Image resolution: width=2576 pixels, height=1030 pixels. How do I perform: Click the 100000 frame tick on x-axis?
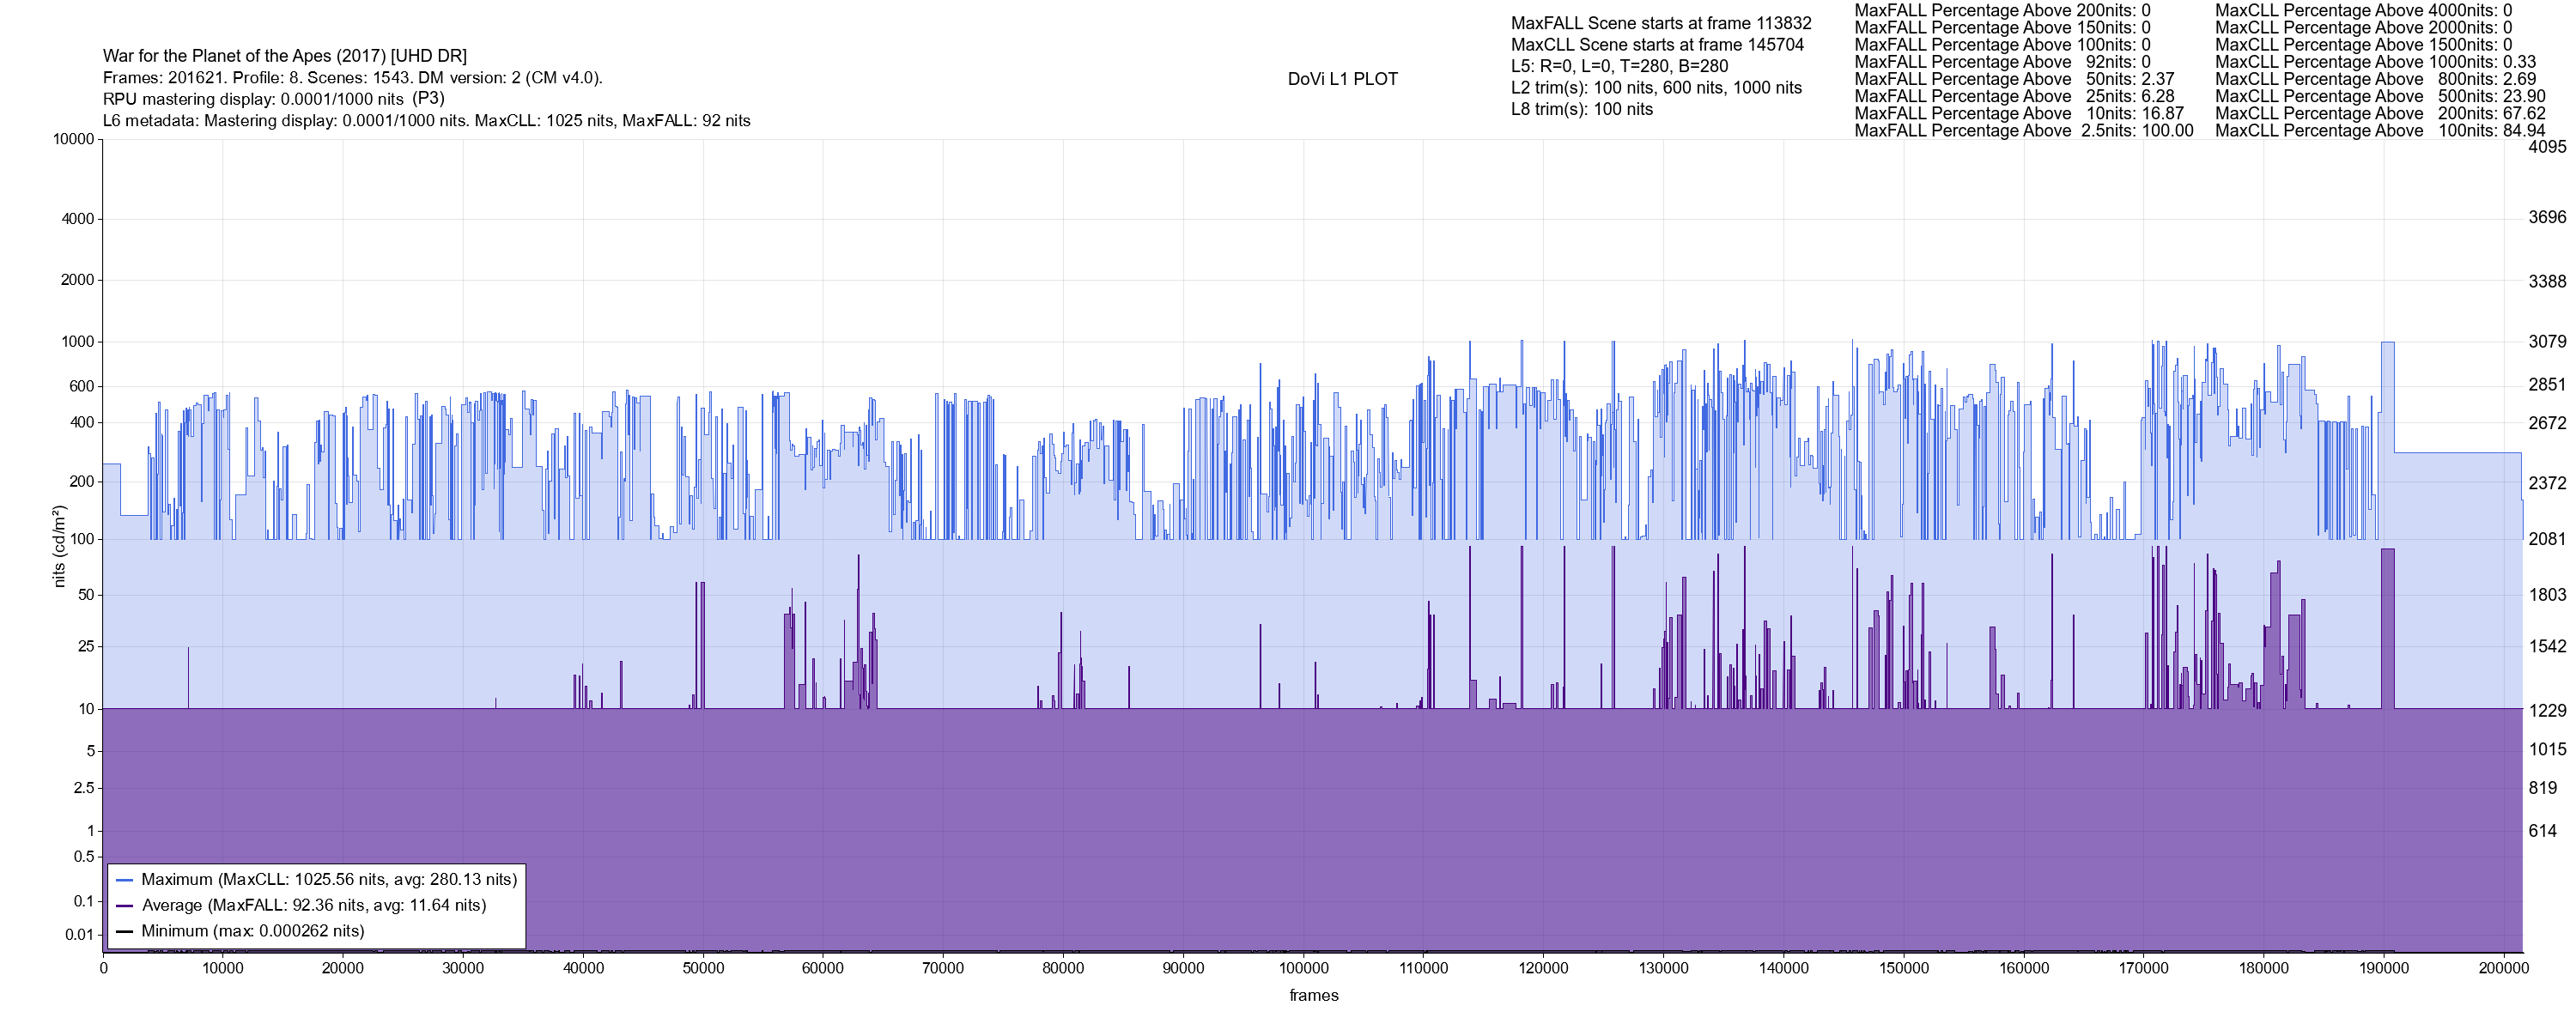[1304, 968]
